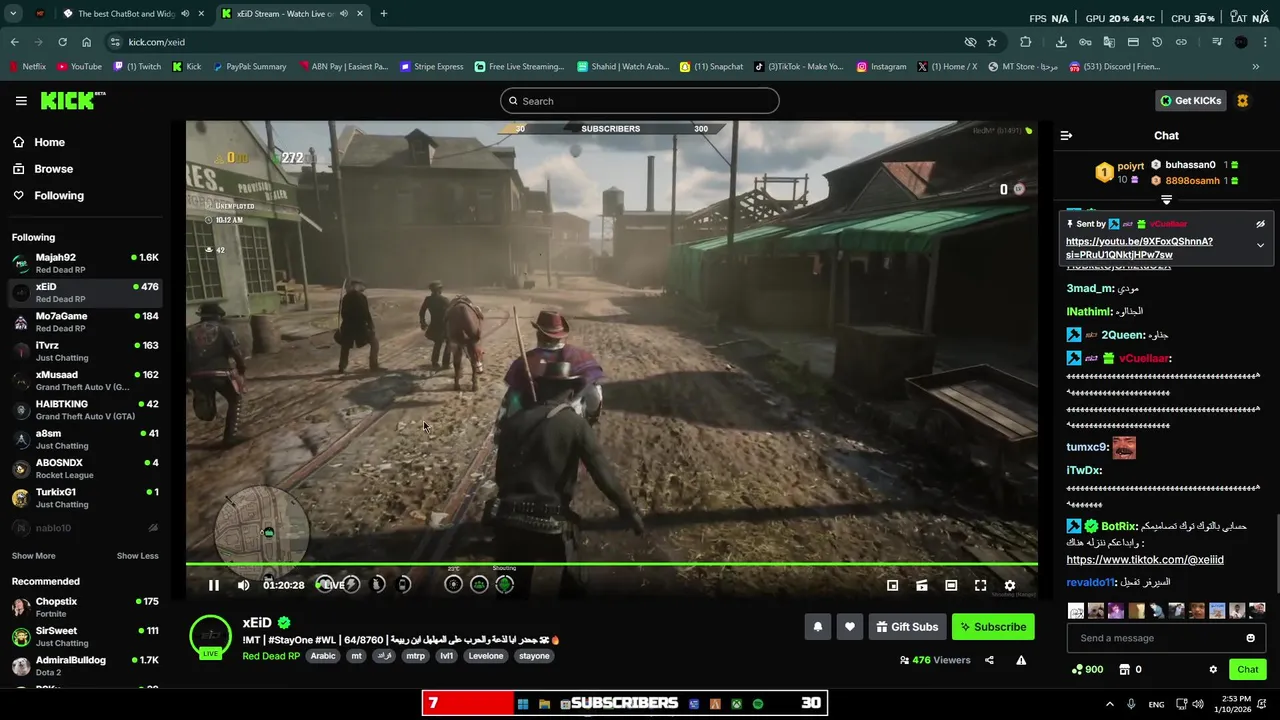Click the green Subscribe button

click(x=993, y=627)
